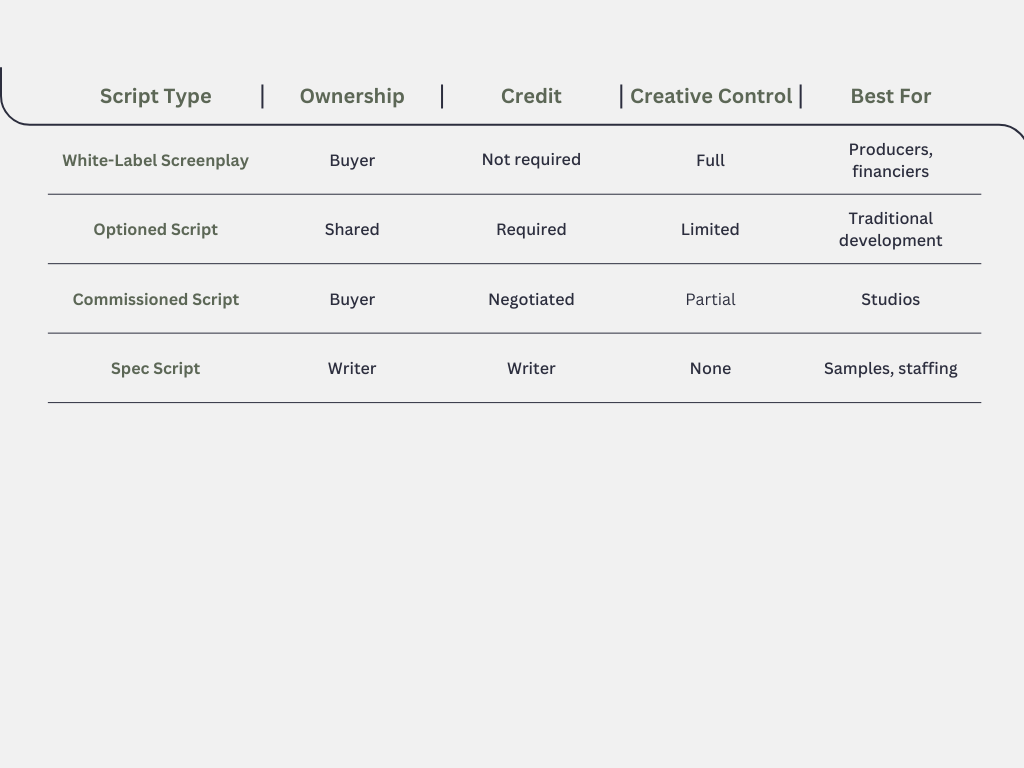Image resolution: width=1024 pixels, height=768 pixels.
Task: Click the Writer ownership cell
Action: [x=351, y=368]
